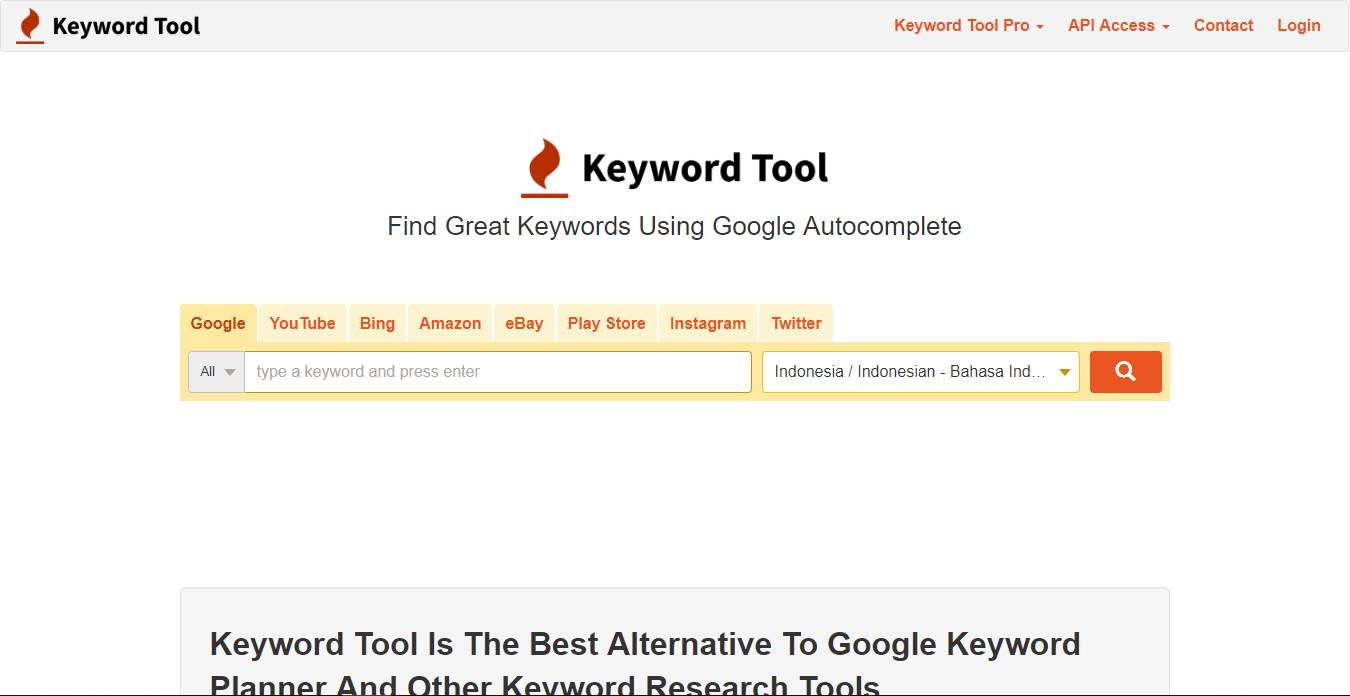Click the Login link
This screenshot has height=696, width=1350.
coord(1298,26)
